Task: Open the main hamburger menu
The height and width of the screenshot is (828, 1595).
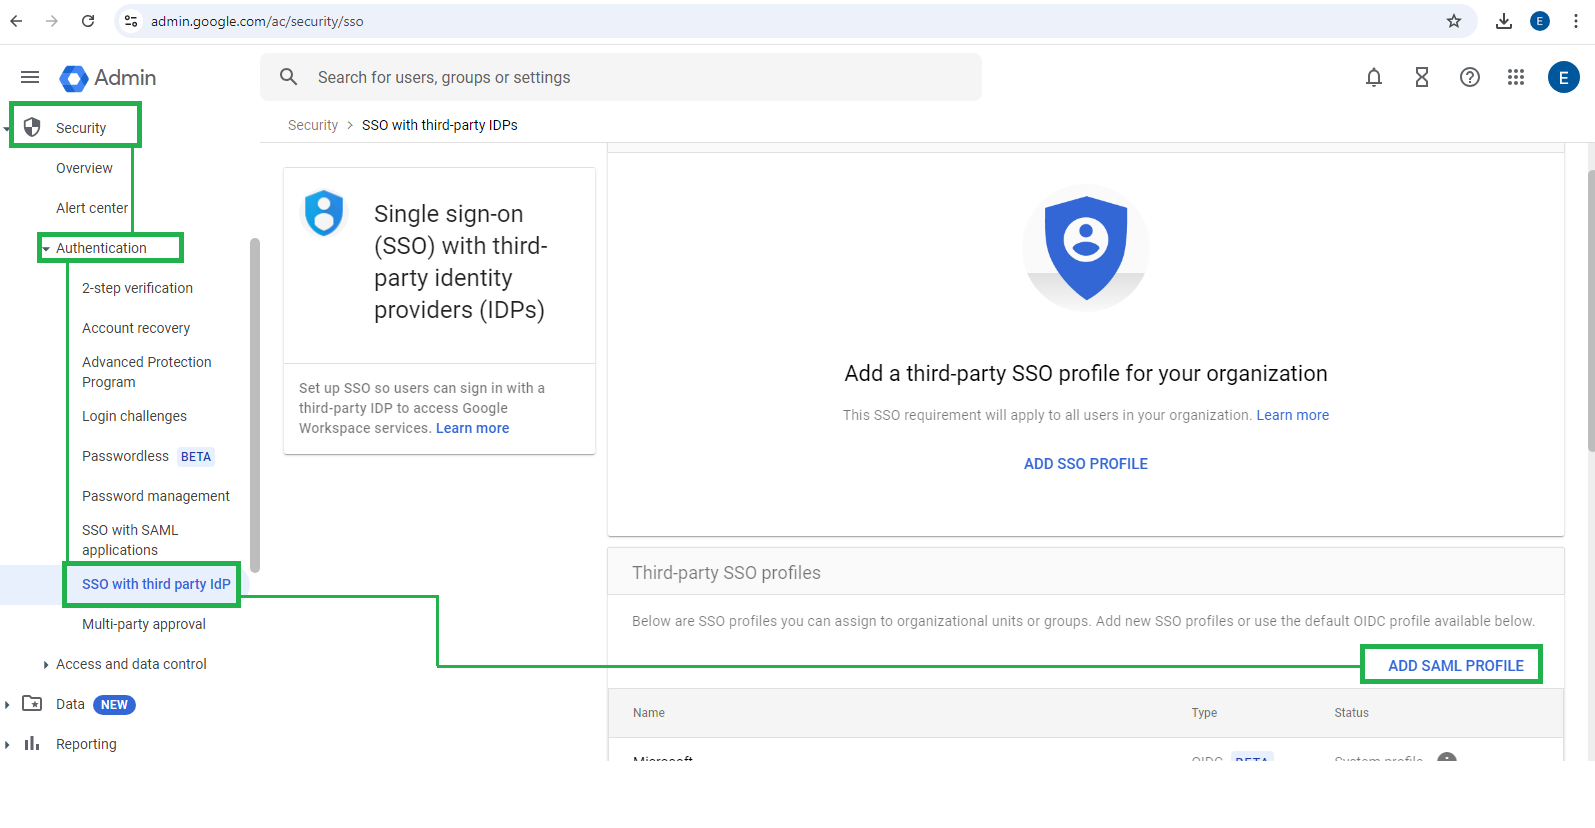Action: point(30,77)
